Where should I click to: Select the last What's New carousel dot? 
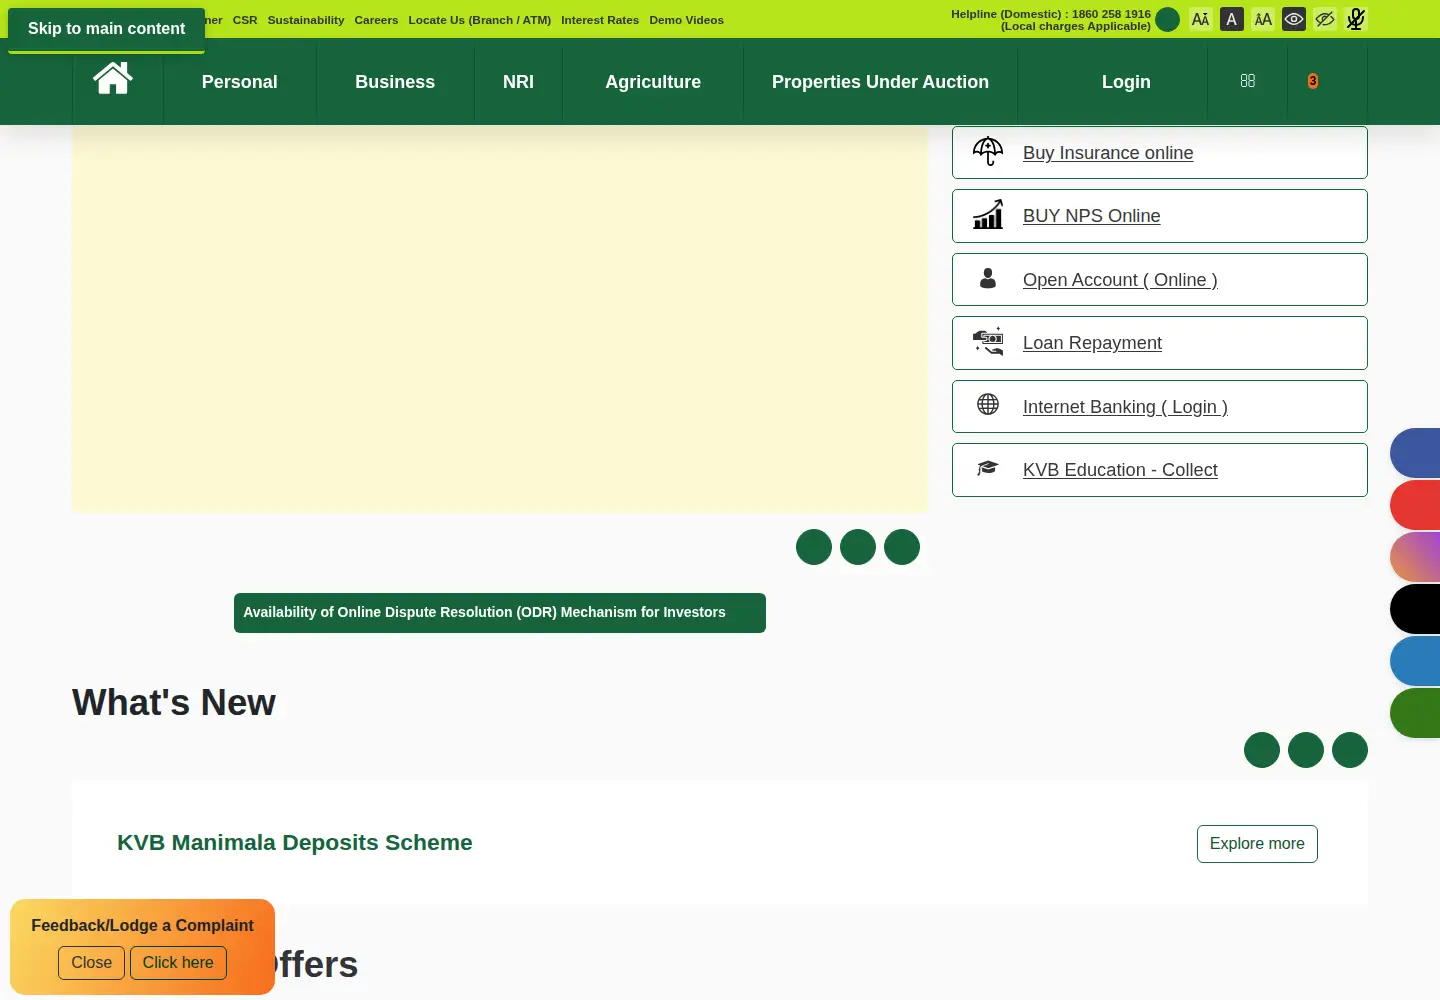pyautogui.click(x=1350, y=750)
